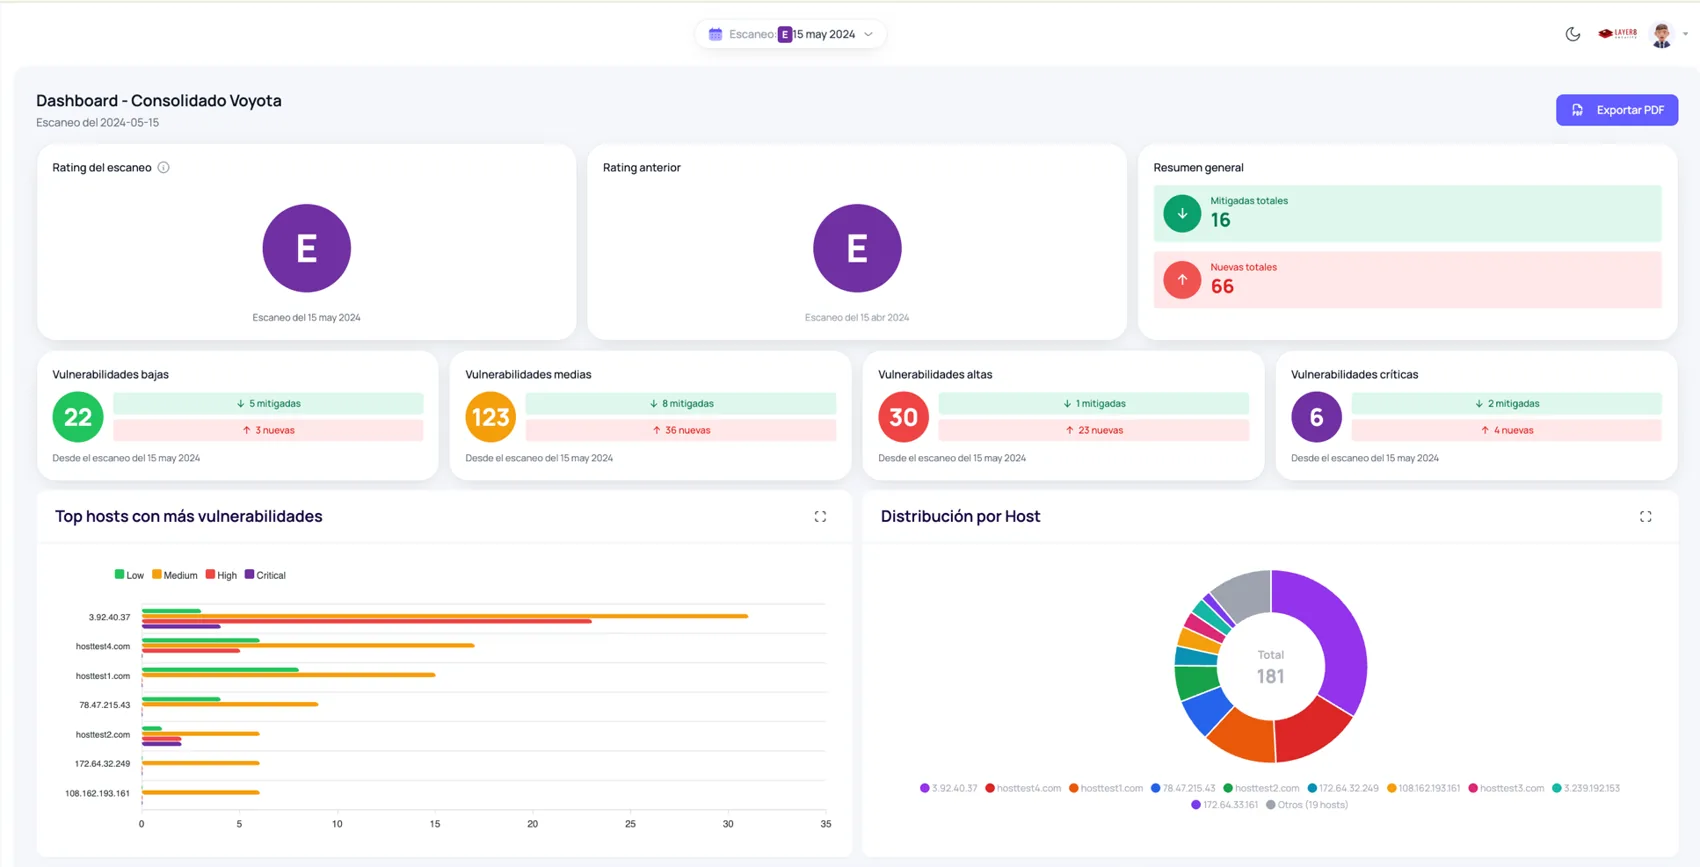Click the Dashboard - Consolidado Voyota title

pos(159,100)
